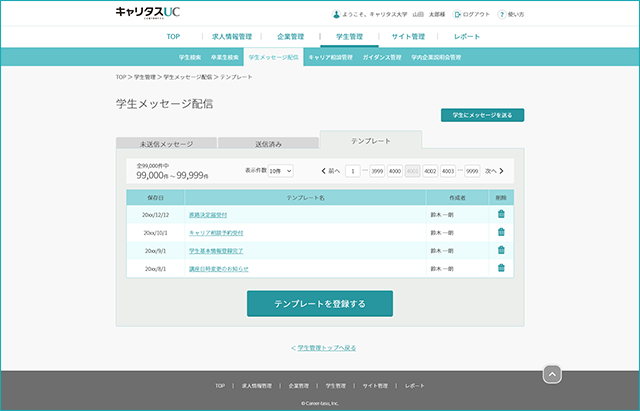This screenshot has width=640, height=411.
Task: Select page 4002 in pagination
Action: click(430, 171)
